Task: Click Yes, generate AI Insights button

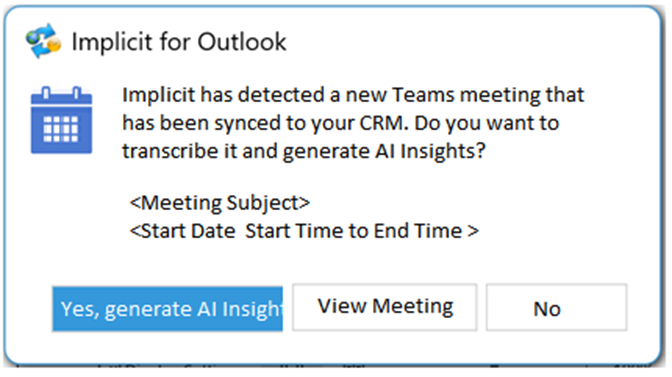Action: point(168,309)
